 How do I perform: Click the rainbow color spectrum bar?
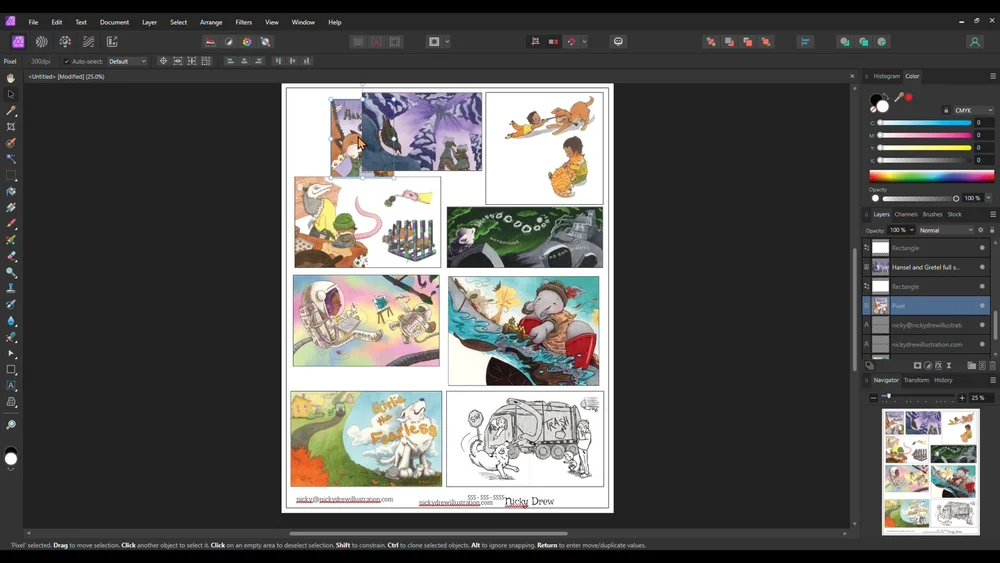click(931, 176)
